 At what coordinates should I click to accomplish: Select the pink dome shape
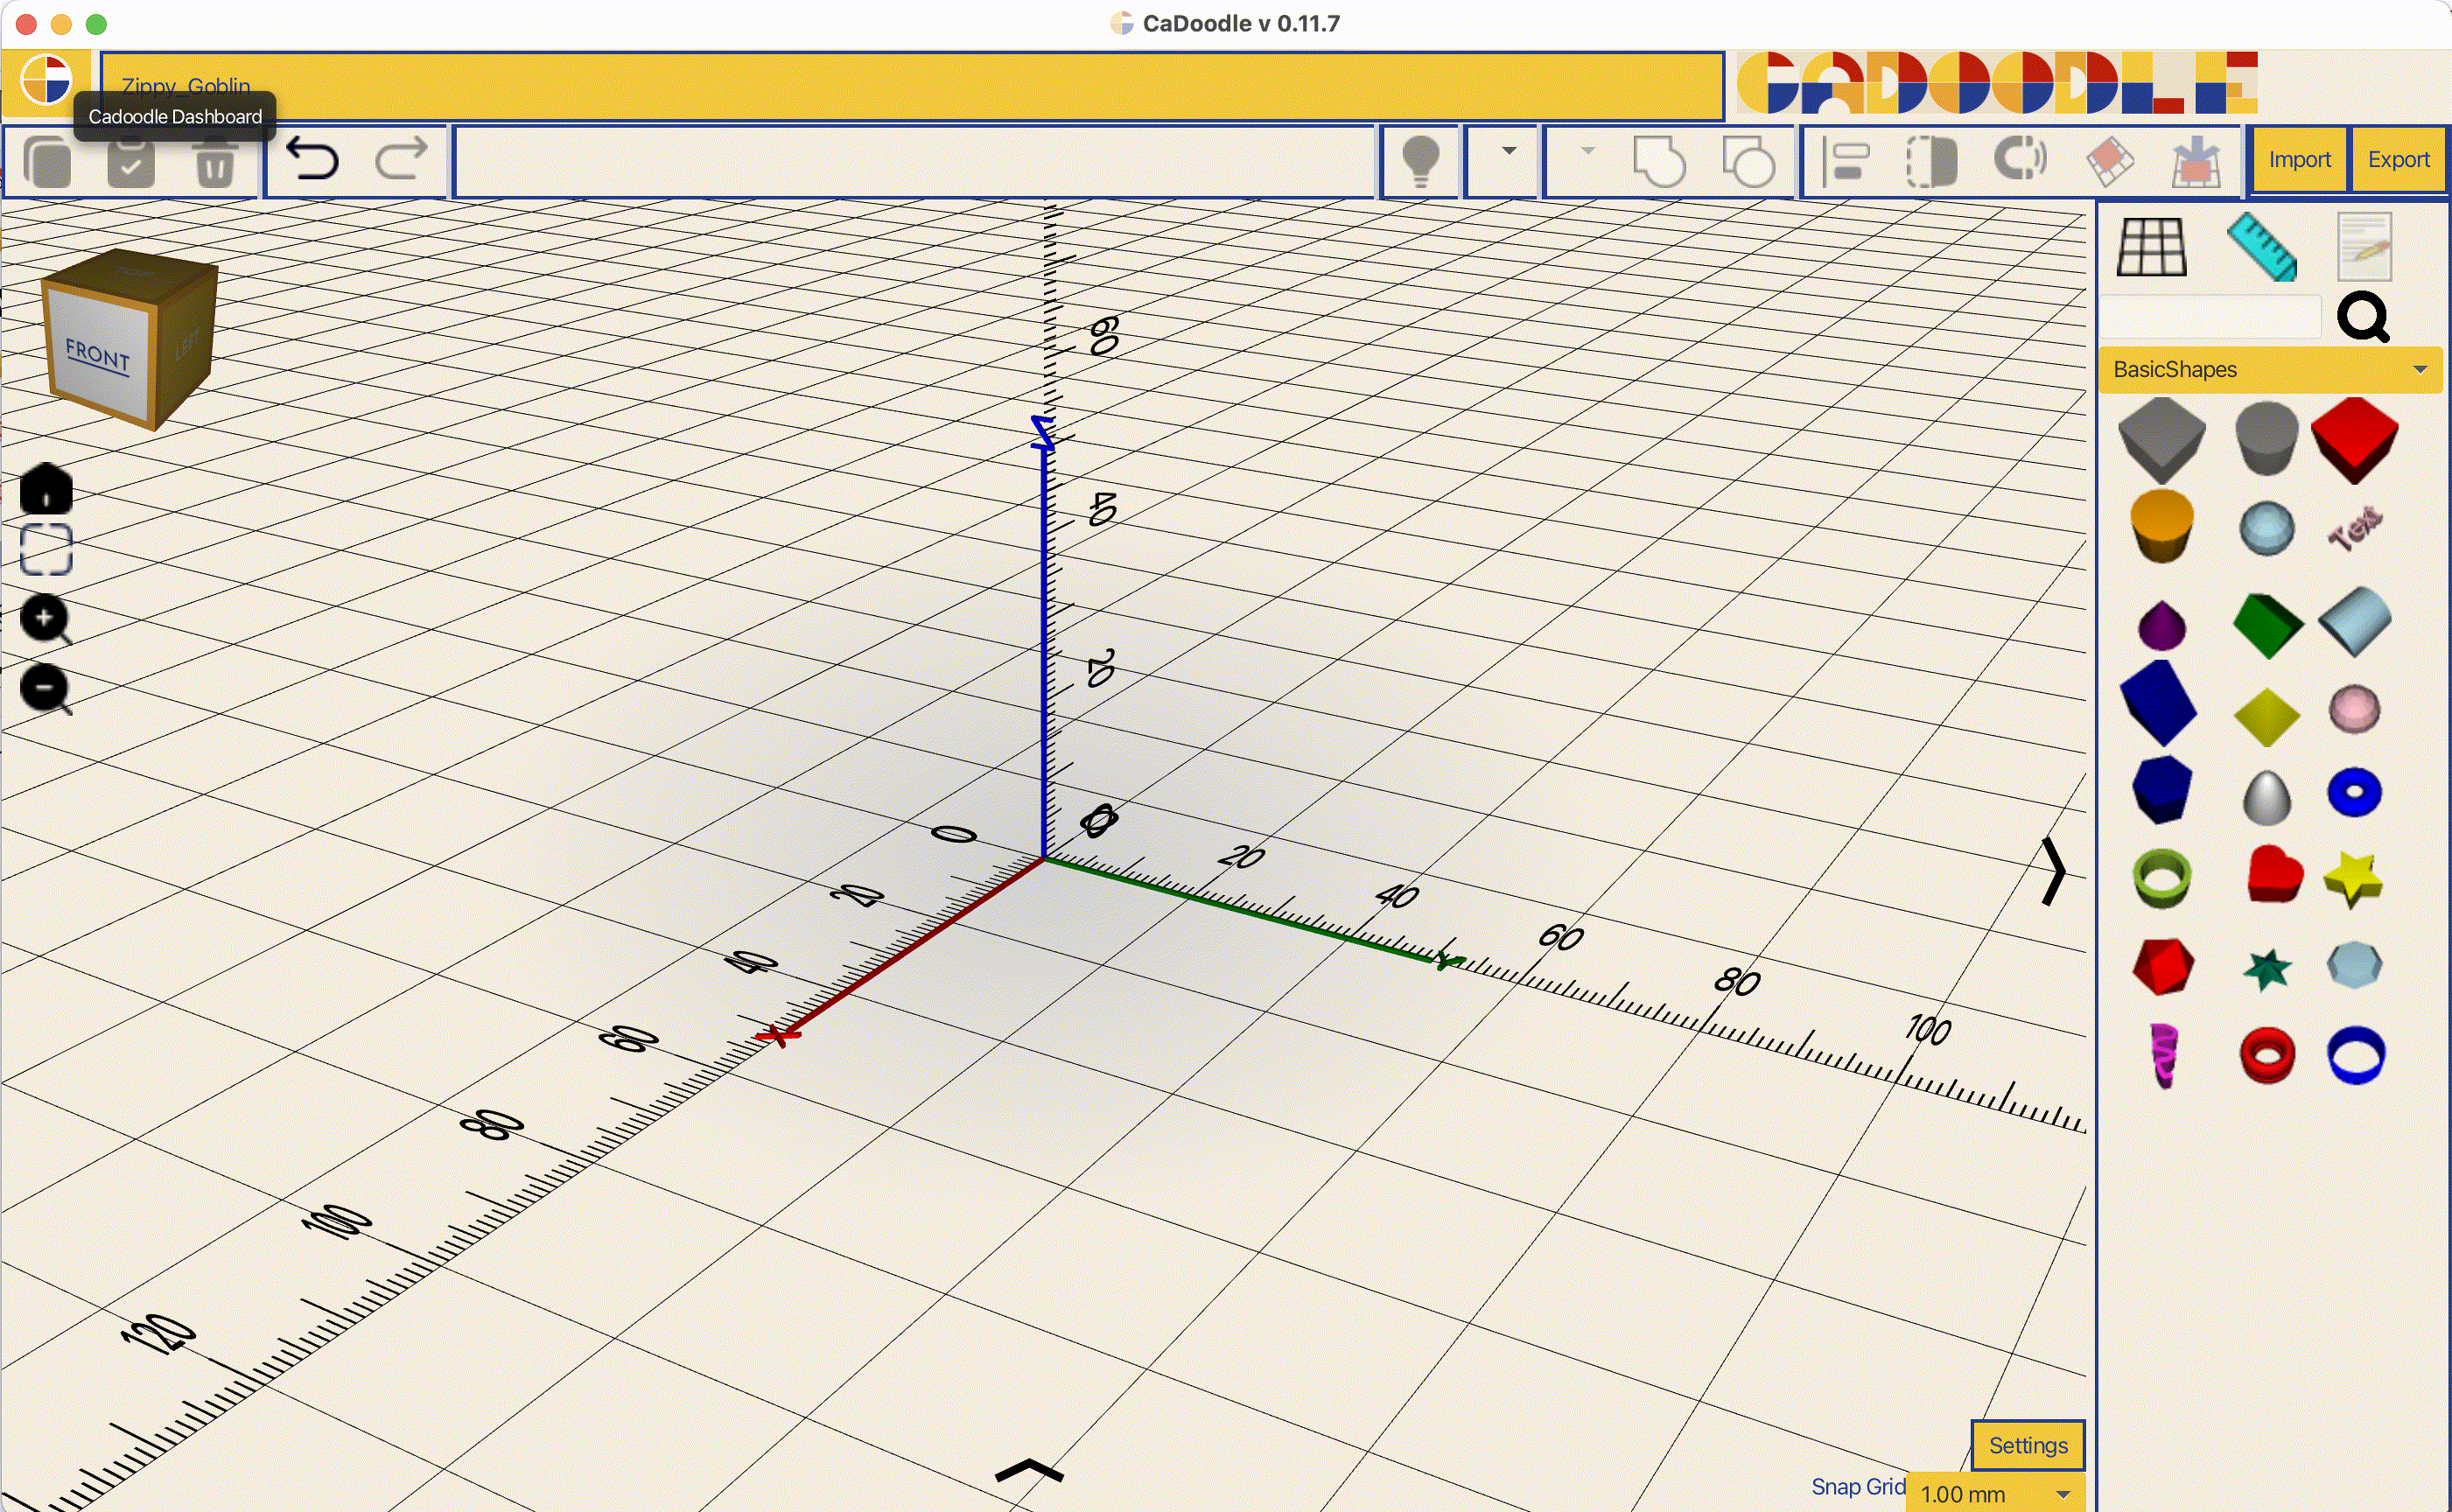[x=2354, y=710]
